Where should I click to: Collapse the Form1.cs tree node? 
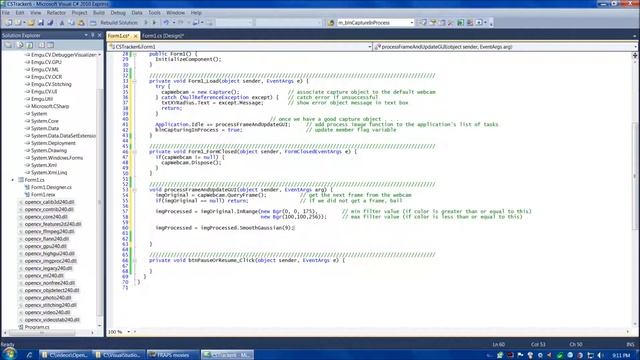[x=13, y=180]
